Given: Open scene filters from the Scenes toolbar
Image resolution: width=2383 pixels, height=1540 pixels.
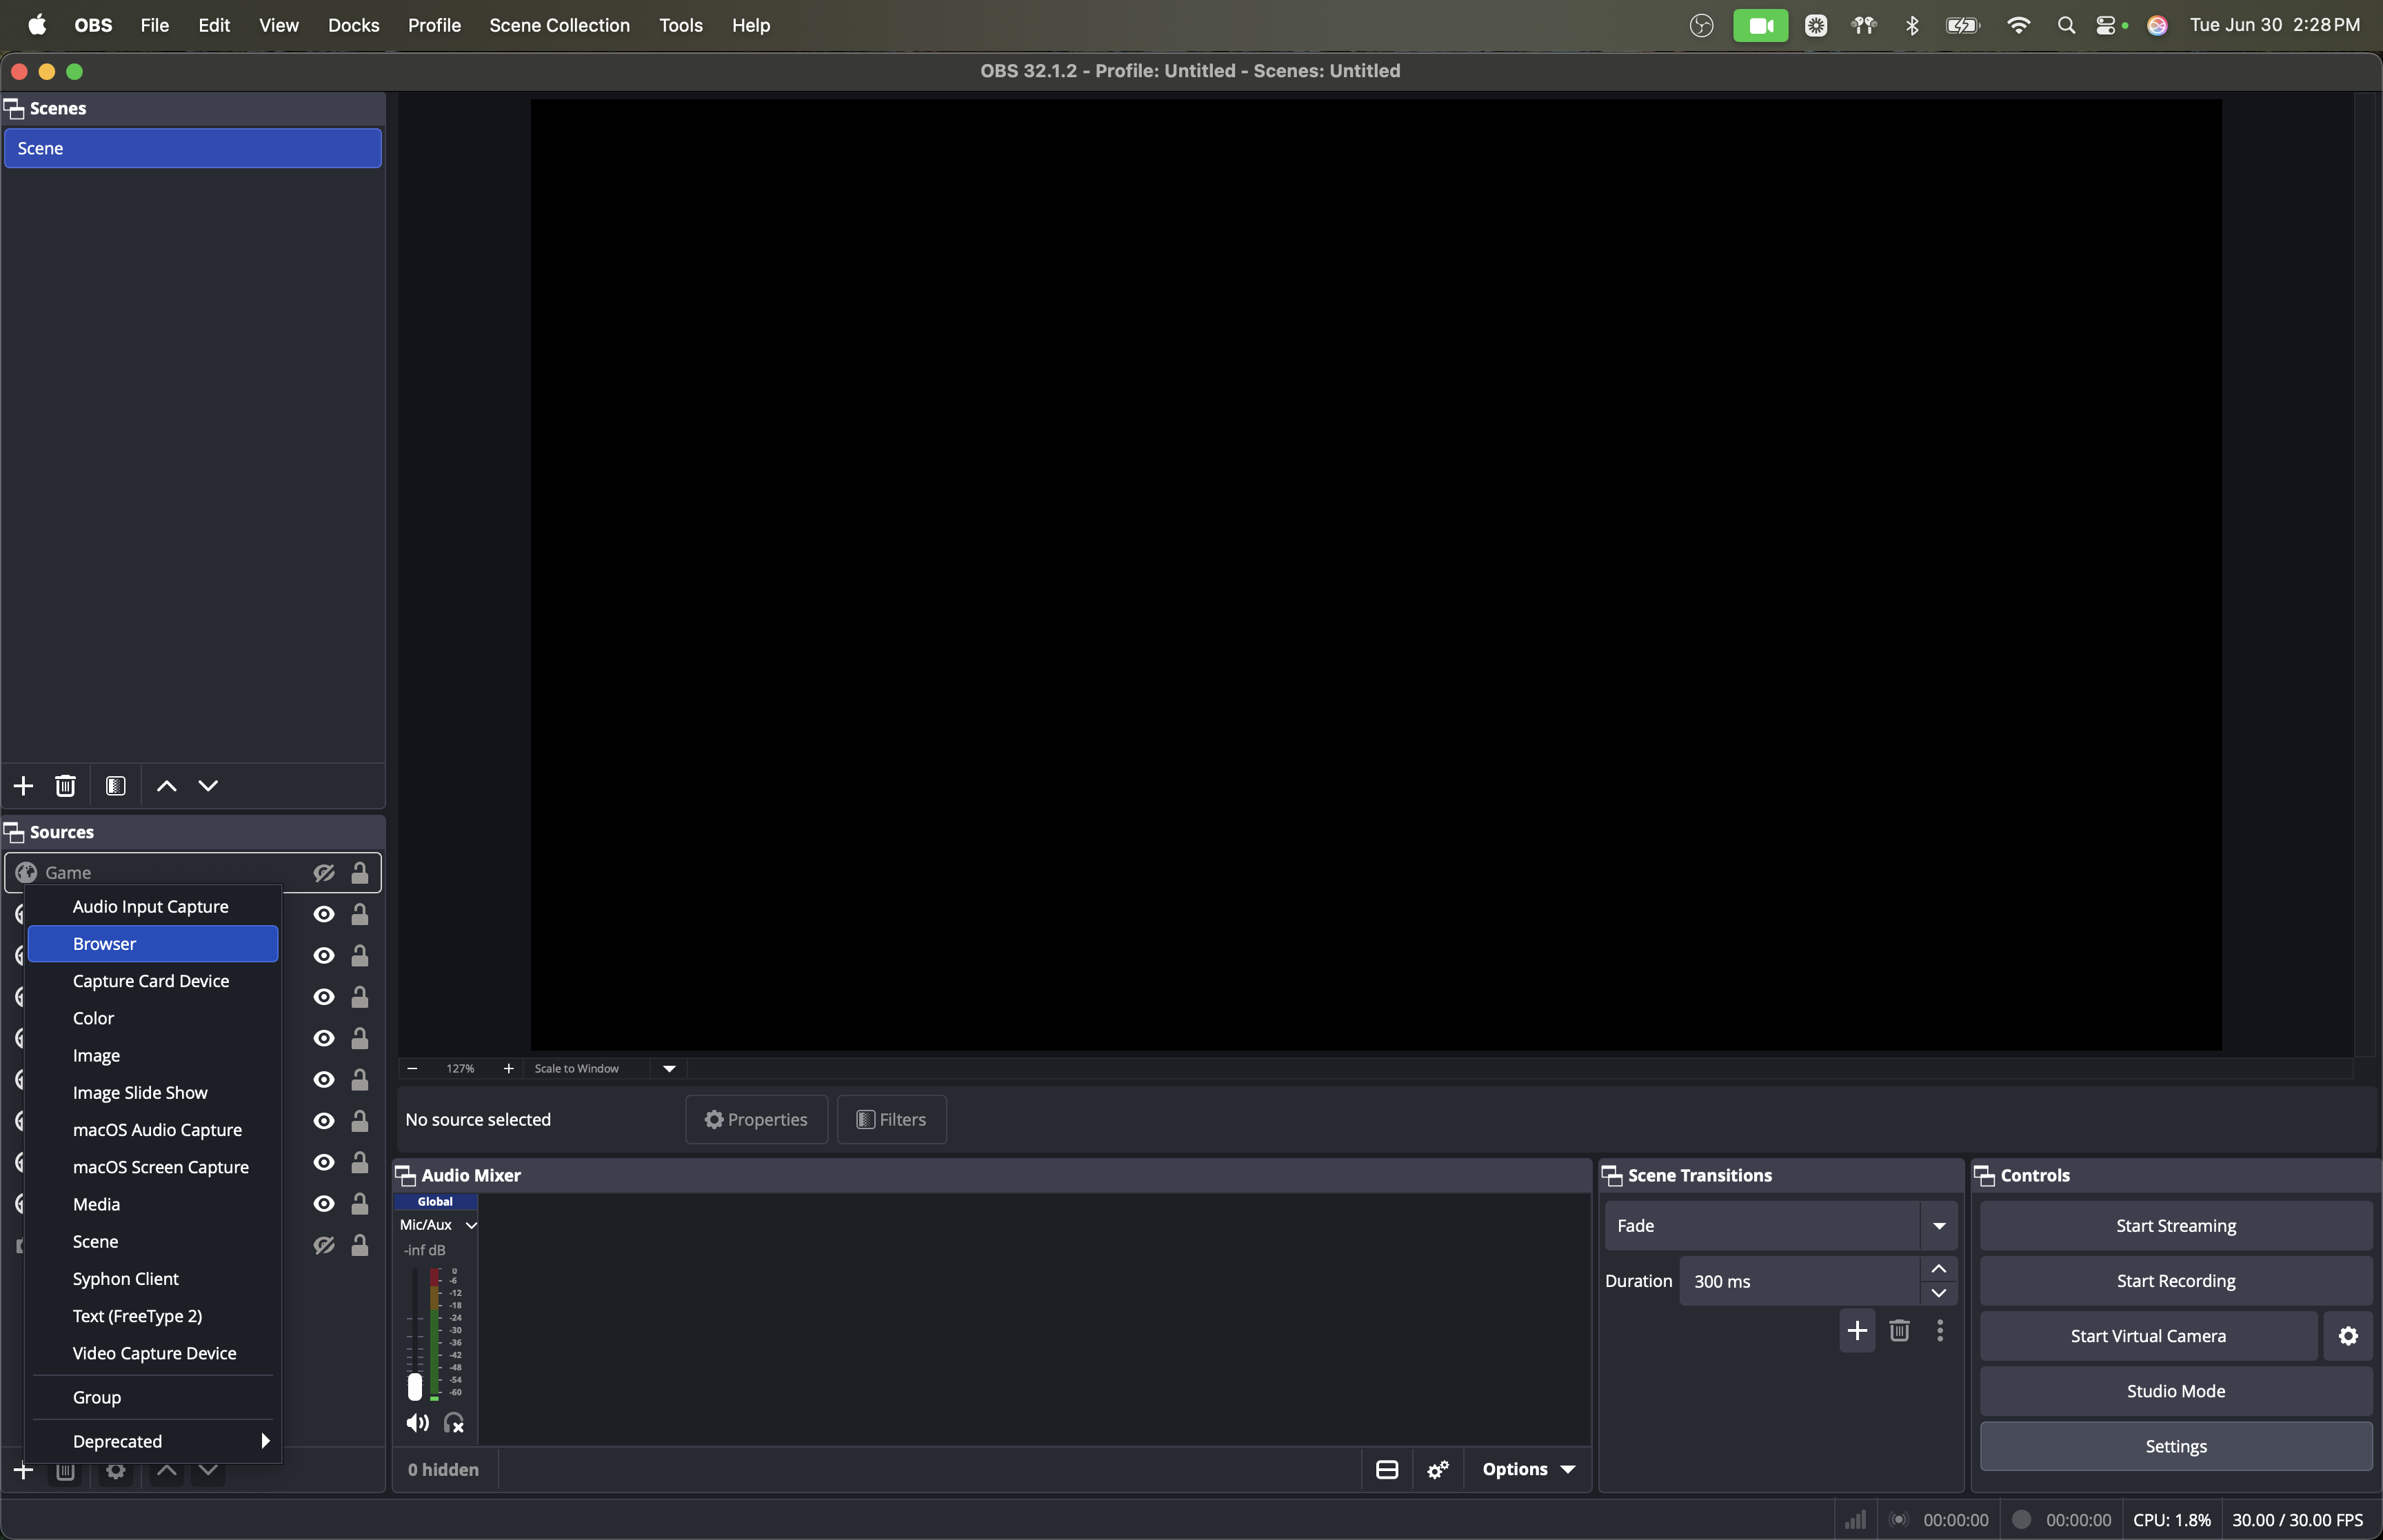Looking at the screenshot, I should 116,786.
